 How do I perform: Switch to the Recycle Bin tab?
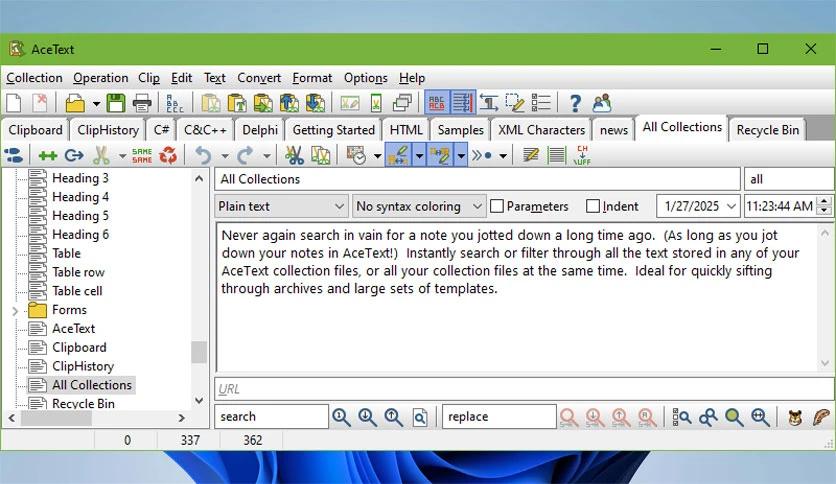click(x=768, y=130)
